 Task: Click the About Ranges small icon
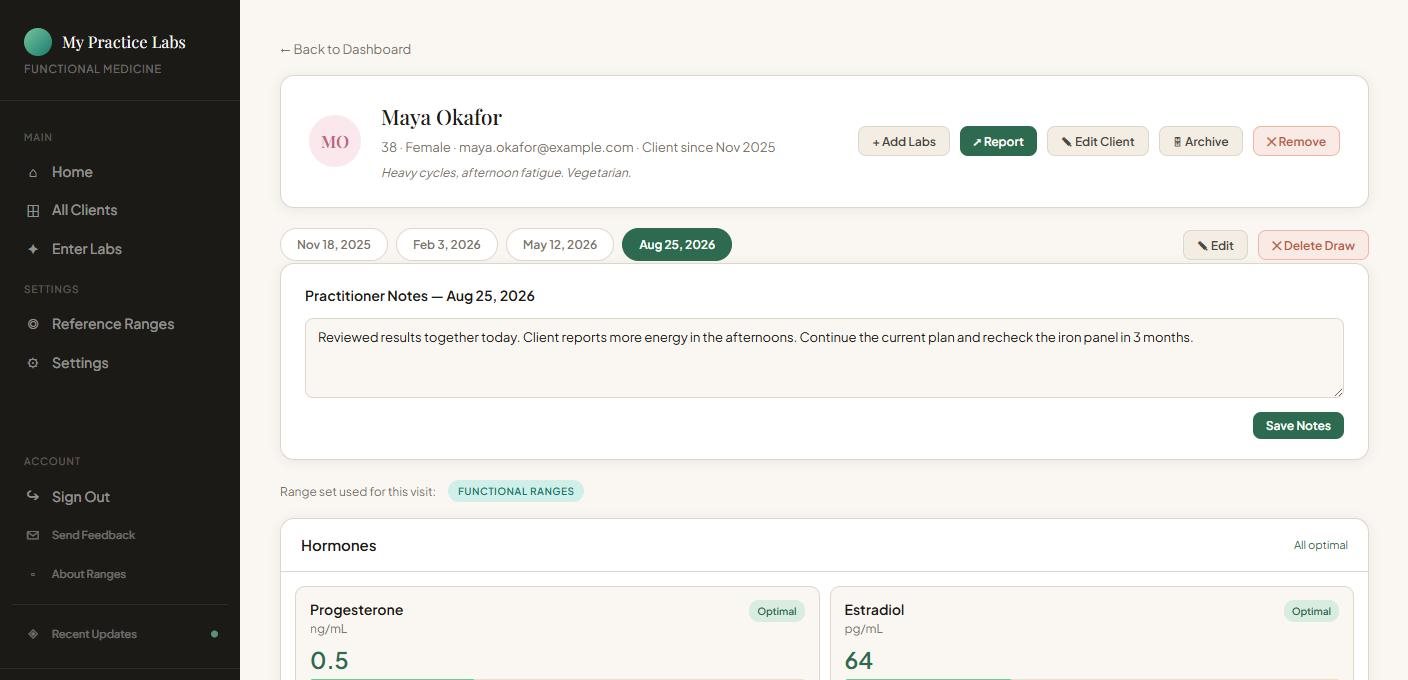(x=33, y=574)
